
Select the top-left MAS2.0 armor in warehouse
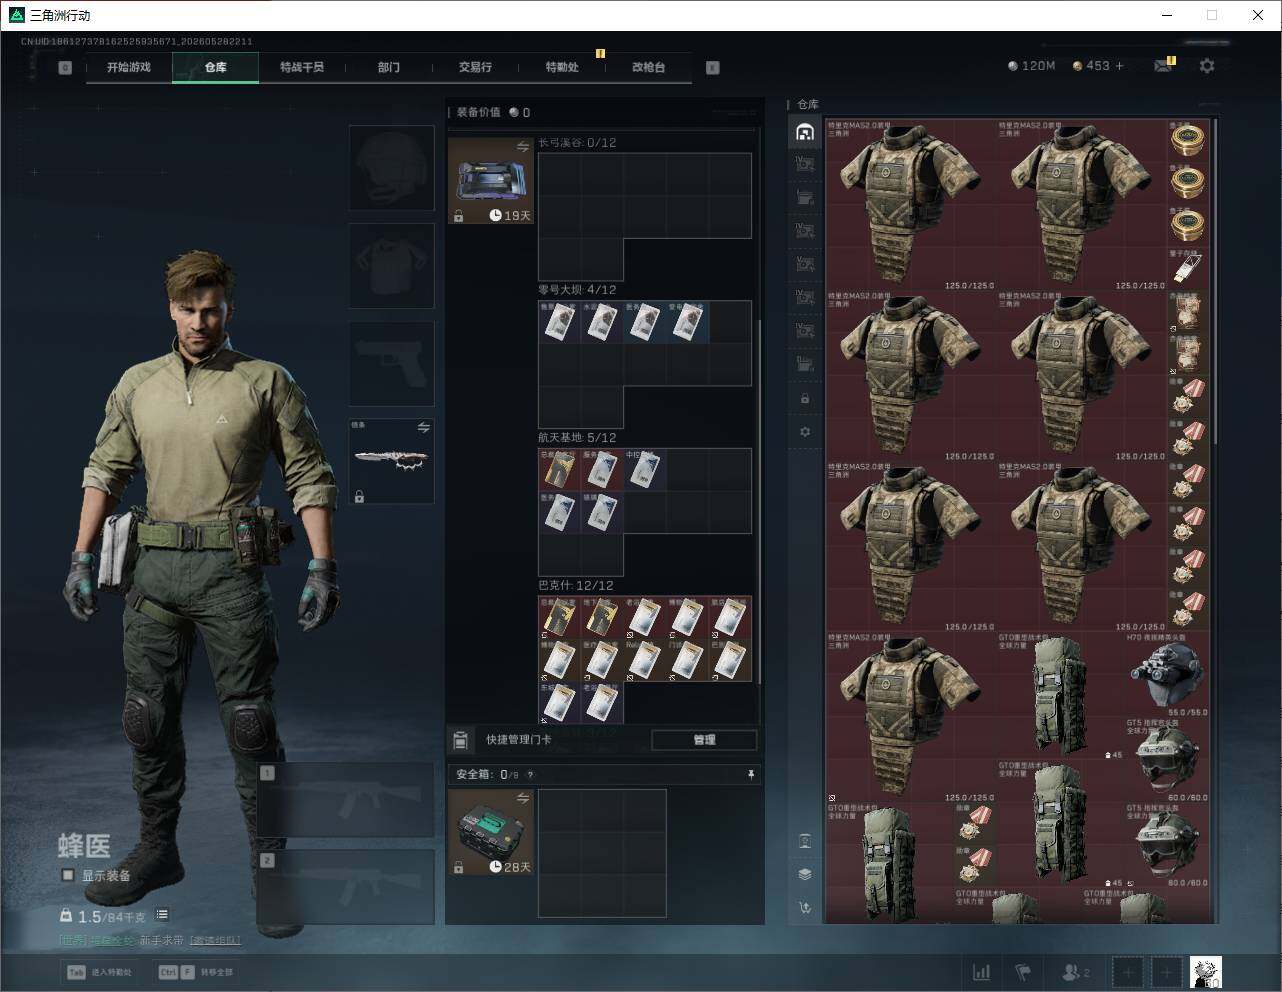pos(911,205)
